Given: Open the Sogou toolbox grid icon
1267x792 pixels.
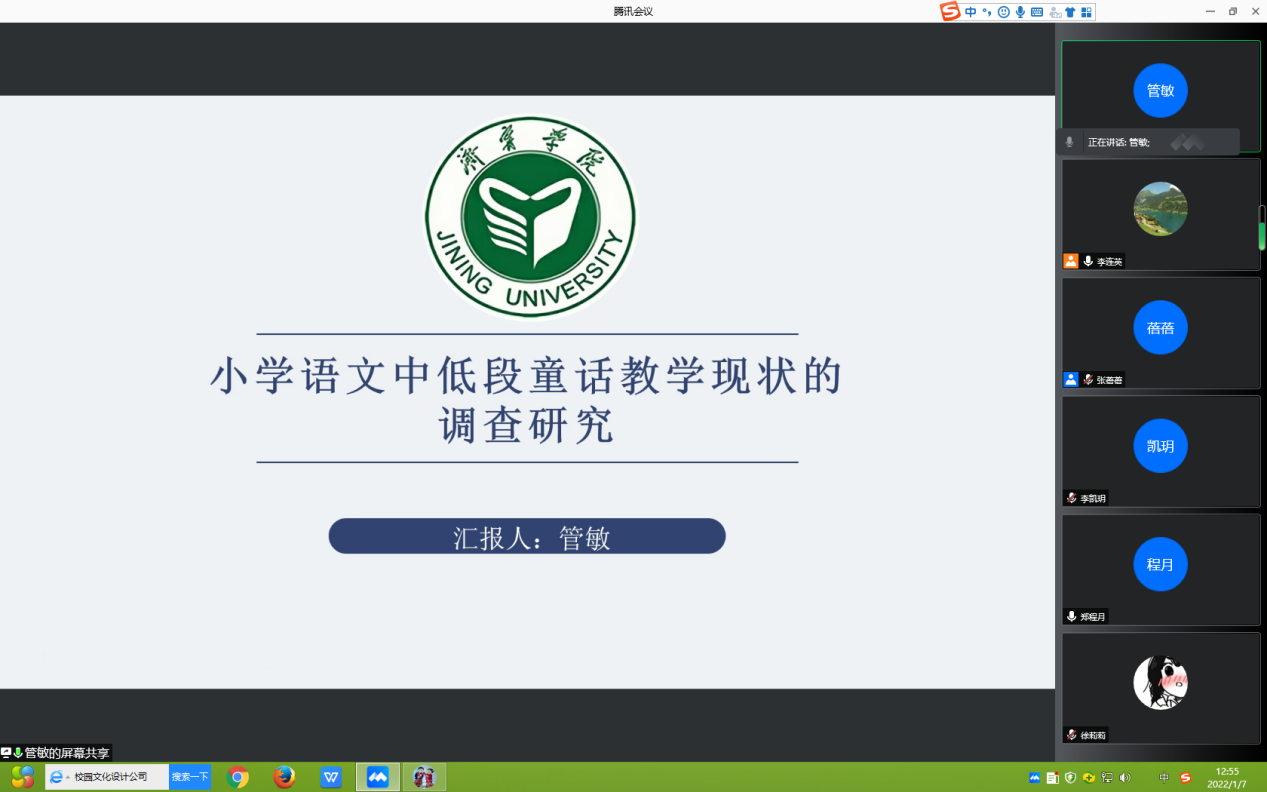Looking at the screenshot, I should (x=1086, y=12).
